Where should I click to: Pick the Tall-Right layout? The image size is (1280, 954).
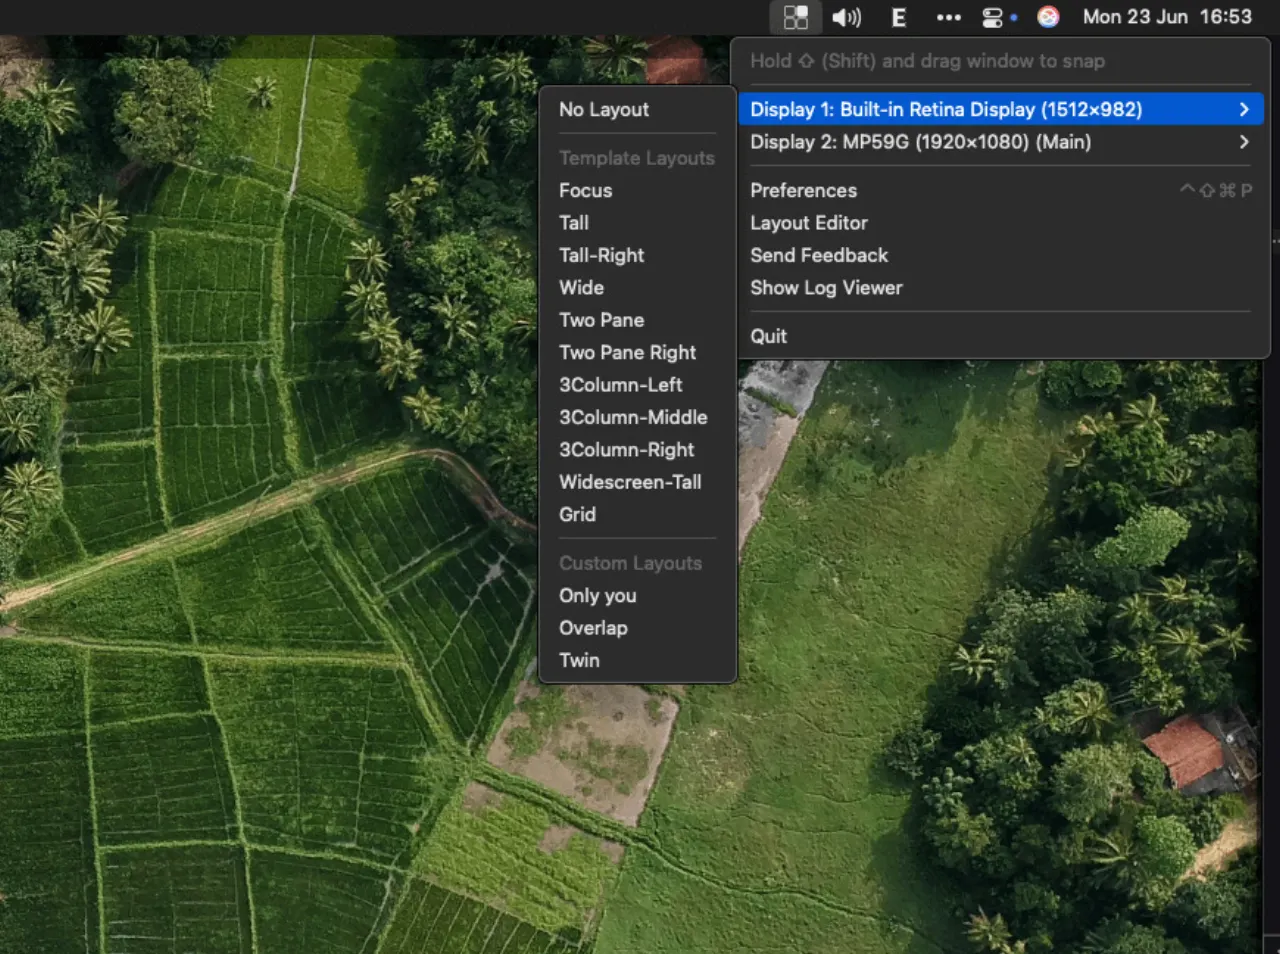pos(638,255)
